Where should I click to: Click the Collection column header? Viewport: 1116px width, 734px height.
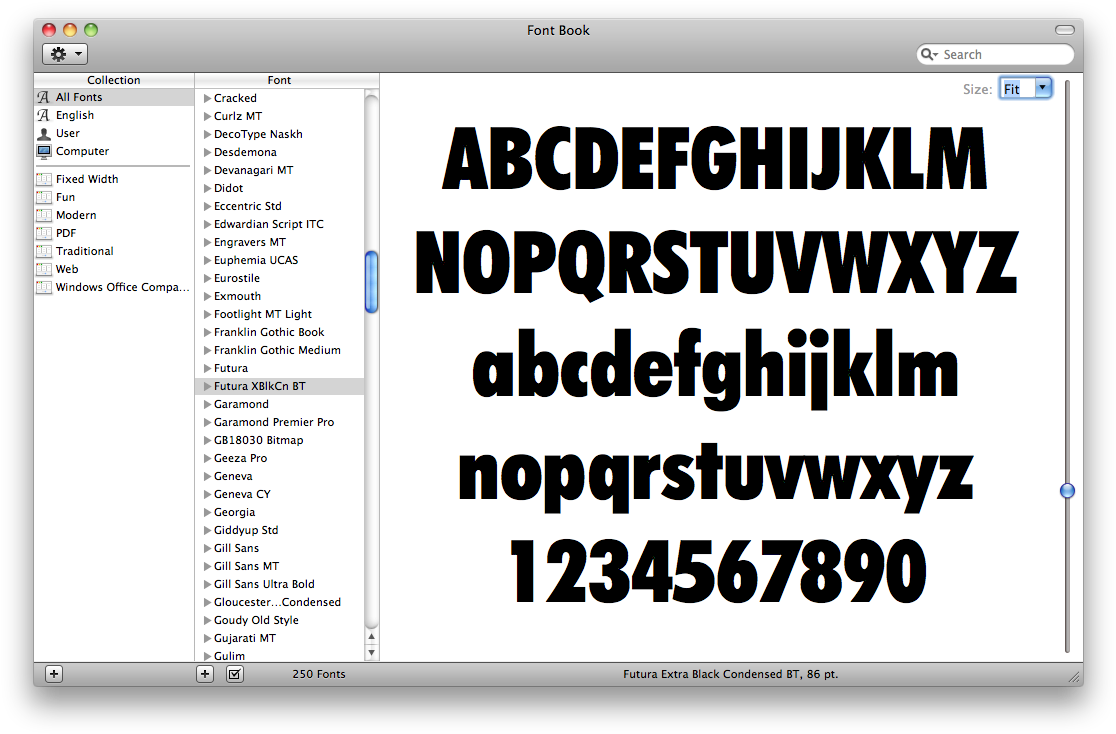(114, 80)
